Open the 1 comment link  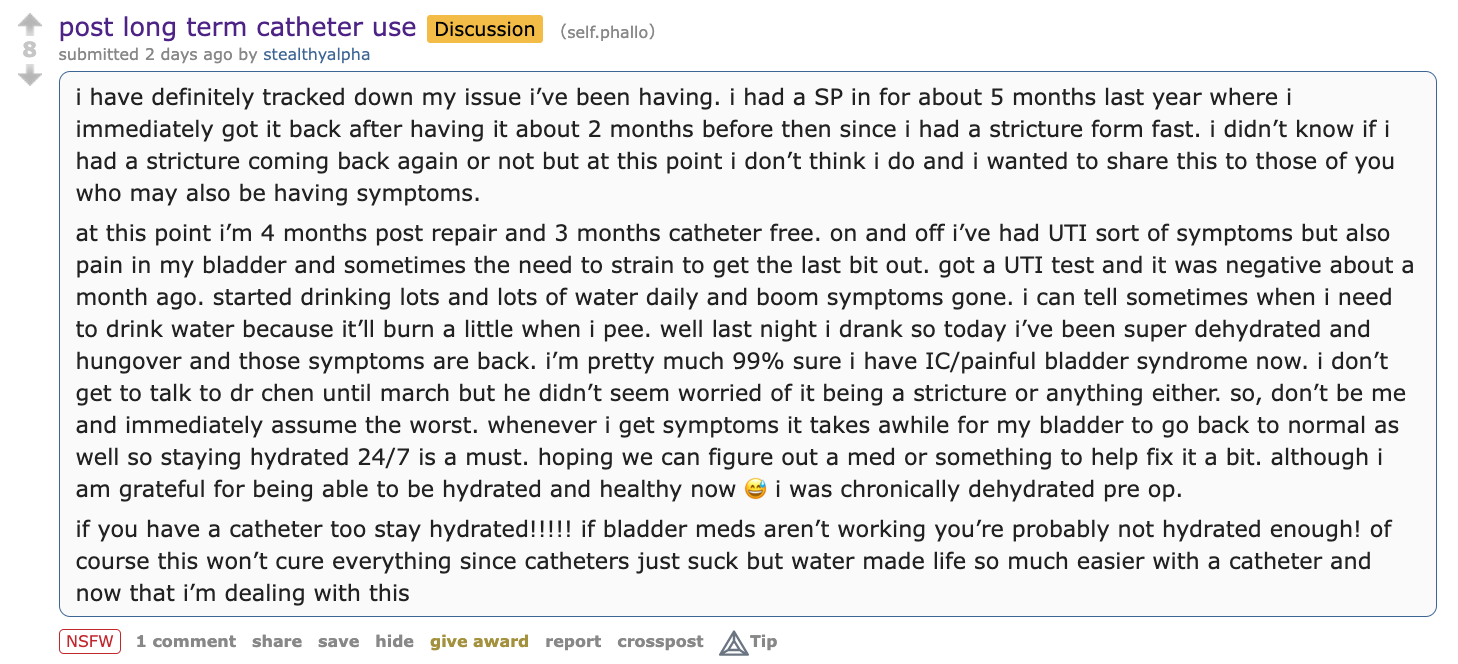point(186,641)
